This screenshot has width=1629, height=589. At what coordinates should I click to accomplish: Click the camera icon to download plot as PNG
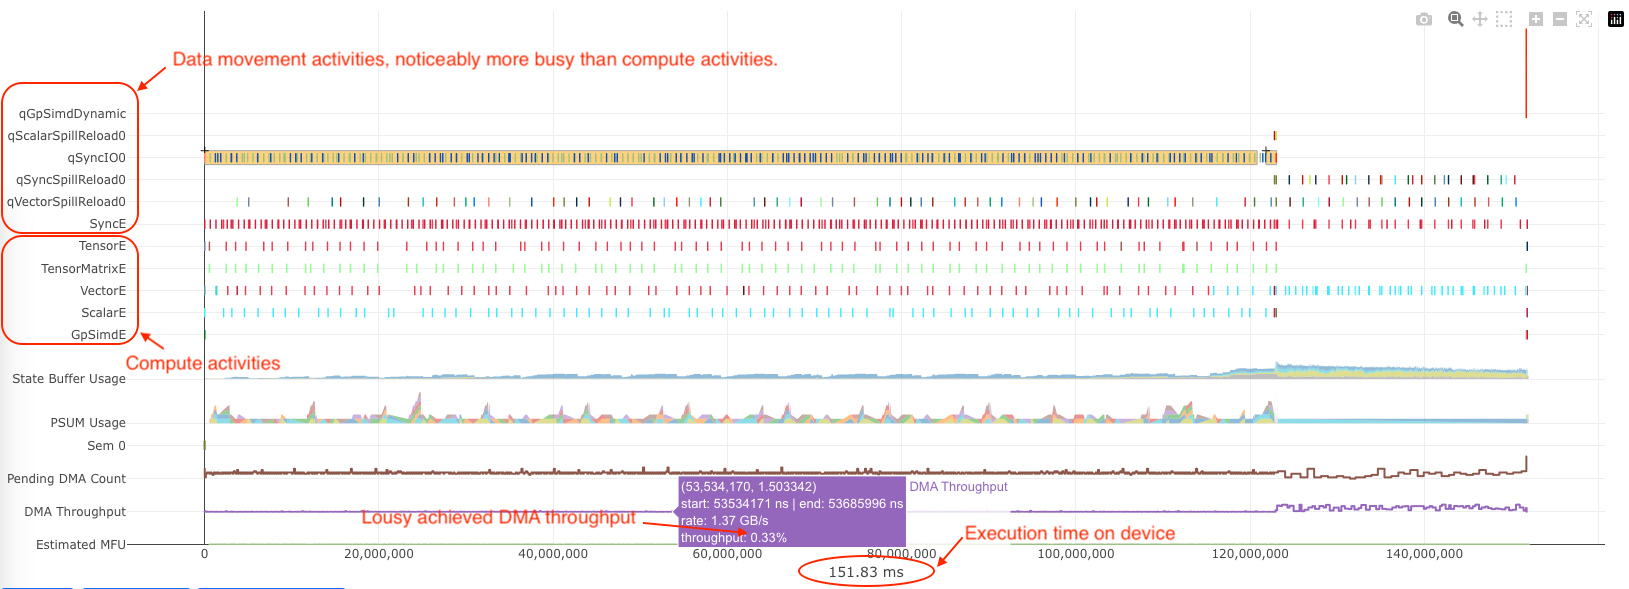click(x=1424, y=19)
